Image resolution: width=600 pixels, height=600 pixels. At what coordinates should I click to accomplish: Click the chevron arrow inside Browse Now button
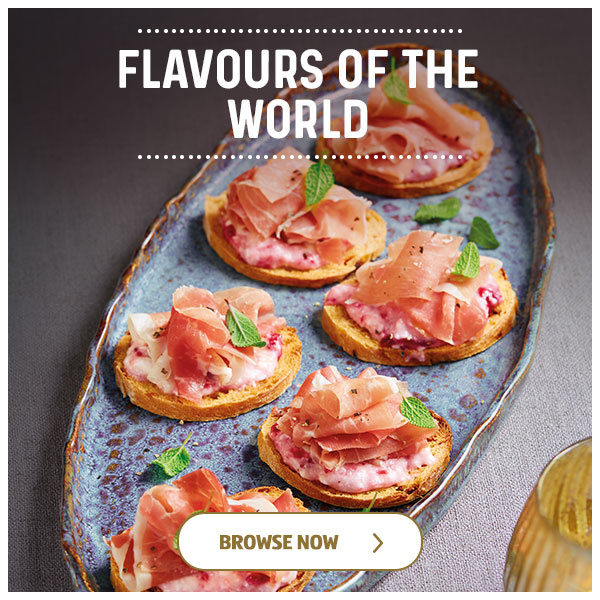tap(378, 543)
